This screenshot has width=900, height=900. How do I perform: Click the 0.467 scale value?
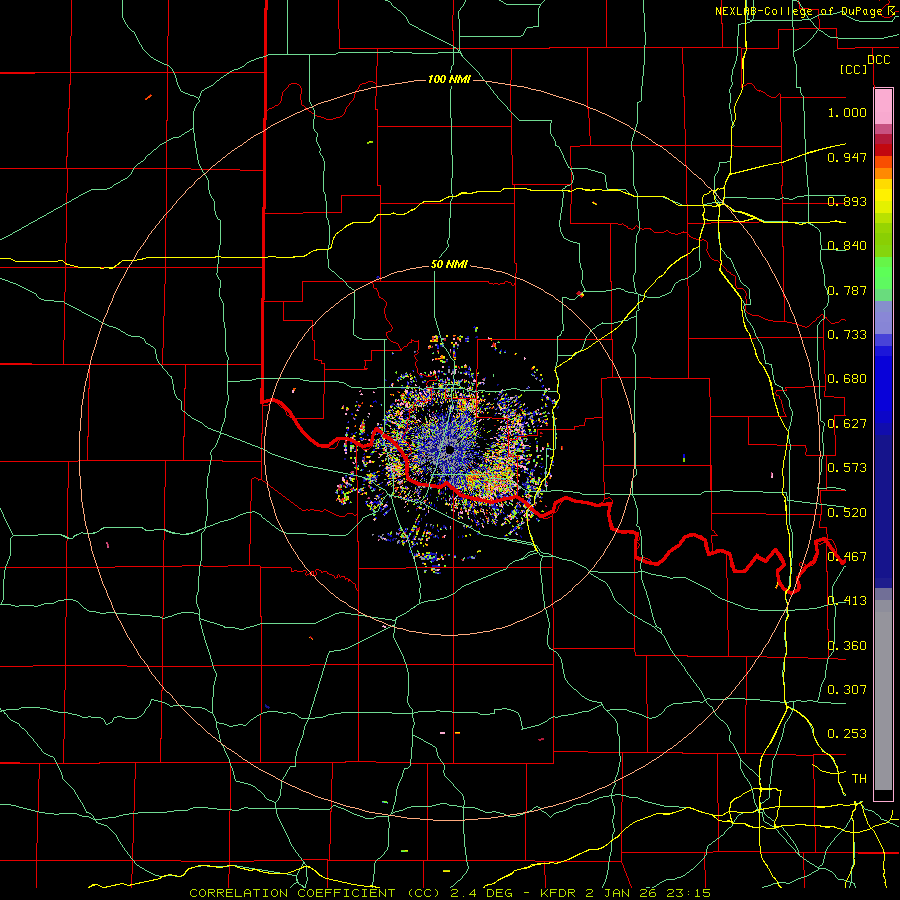(x=847, y=557)
